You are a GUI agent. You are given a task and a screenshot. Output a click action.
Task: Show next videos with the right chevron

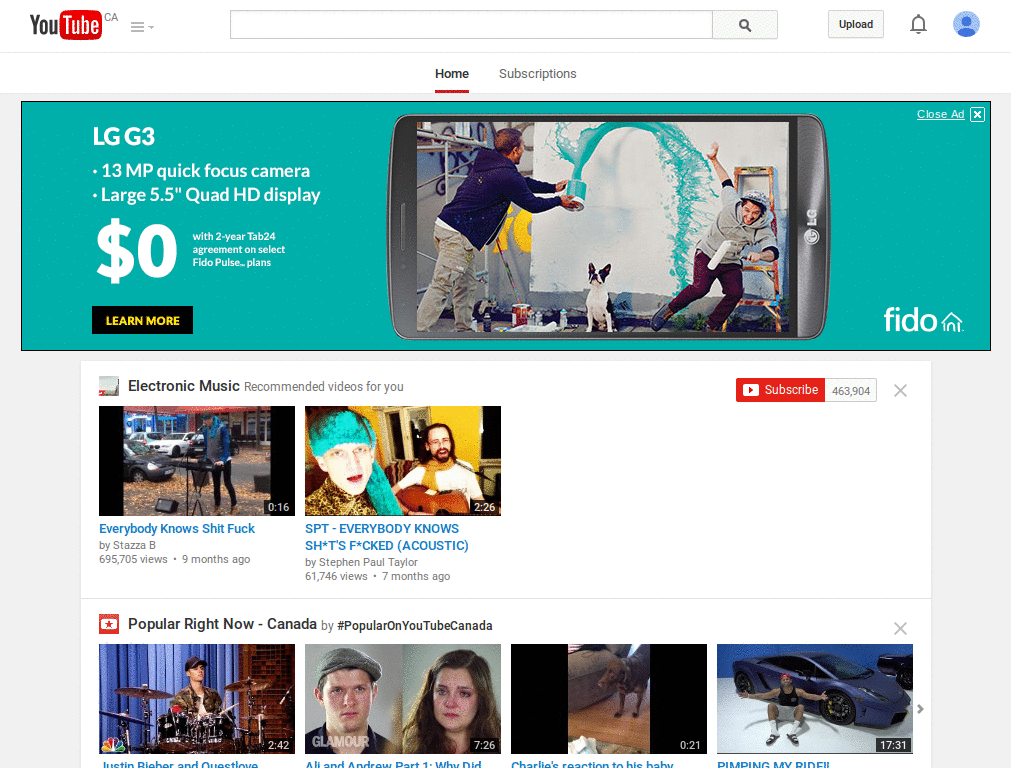(x=920, y=709)
